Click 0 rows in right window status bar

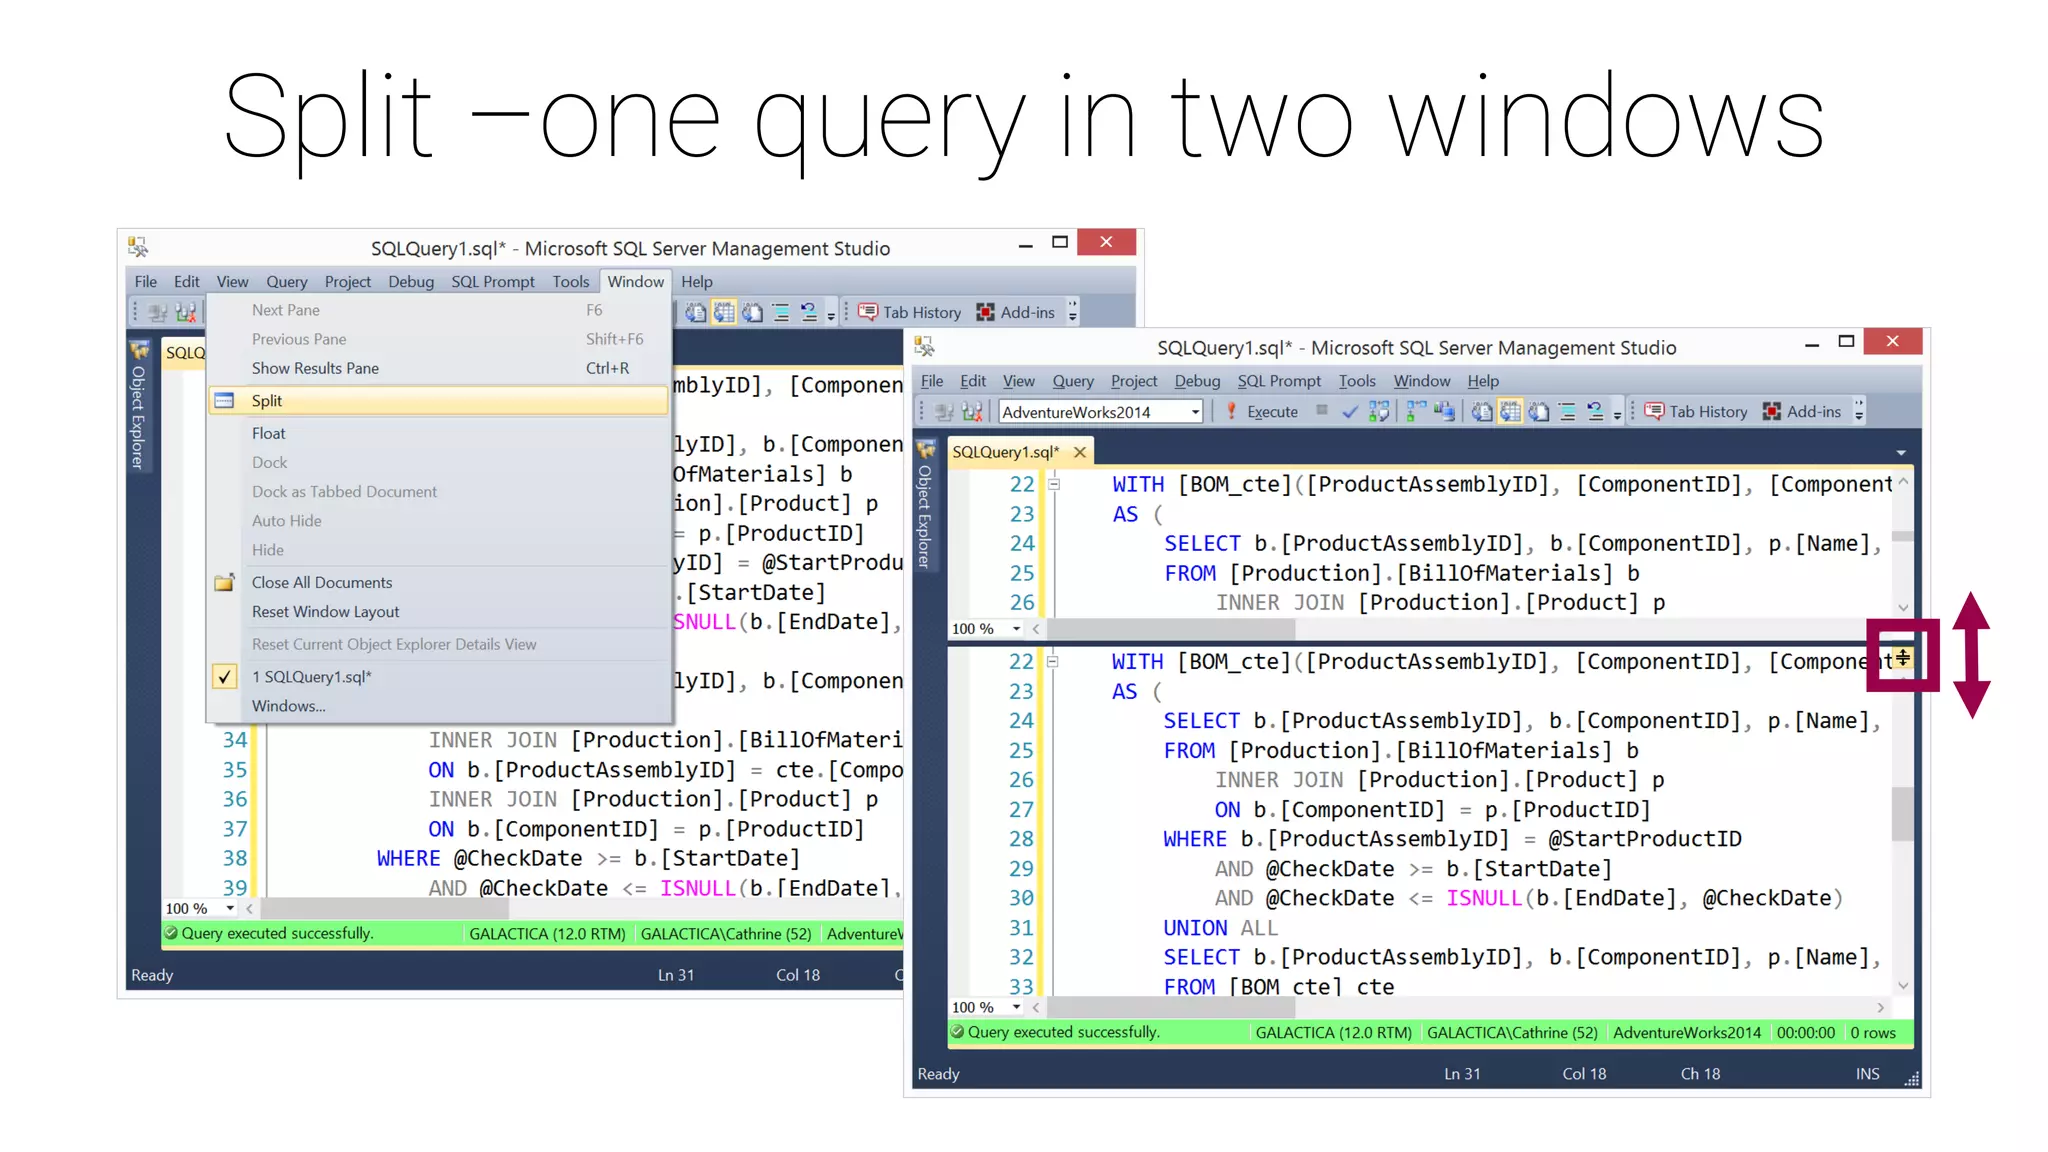coord(1873,1032)
